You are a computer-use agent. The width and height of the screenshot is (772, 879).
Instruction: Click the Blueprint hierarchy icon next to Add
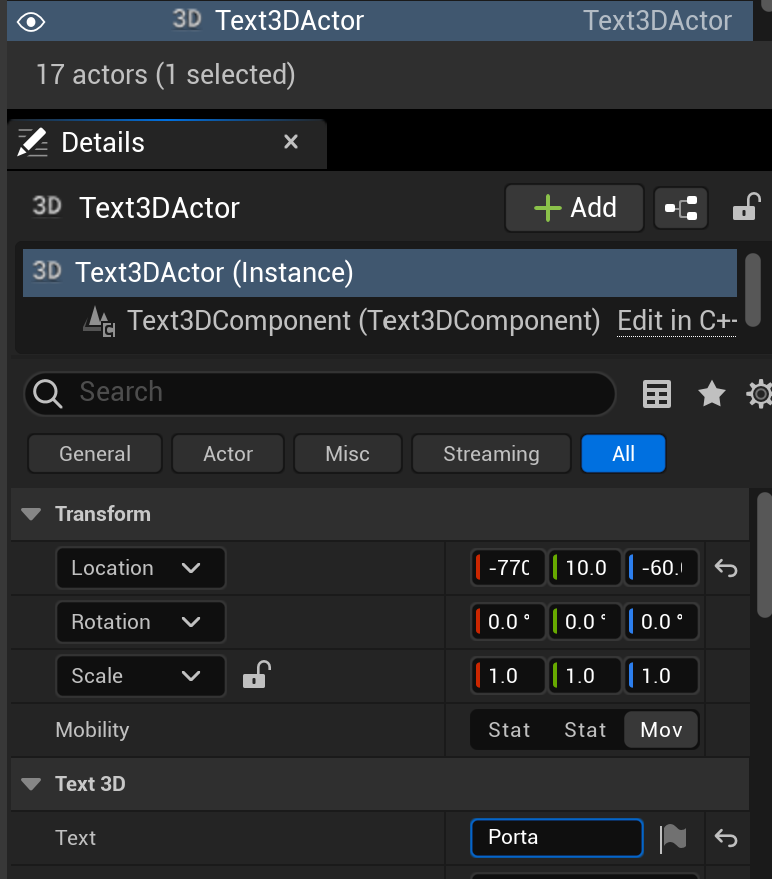[x=681, y=208]
